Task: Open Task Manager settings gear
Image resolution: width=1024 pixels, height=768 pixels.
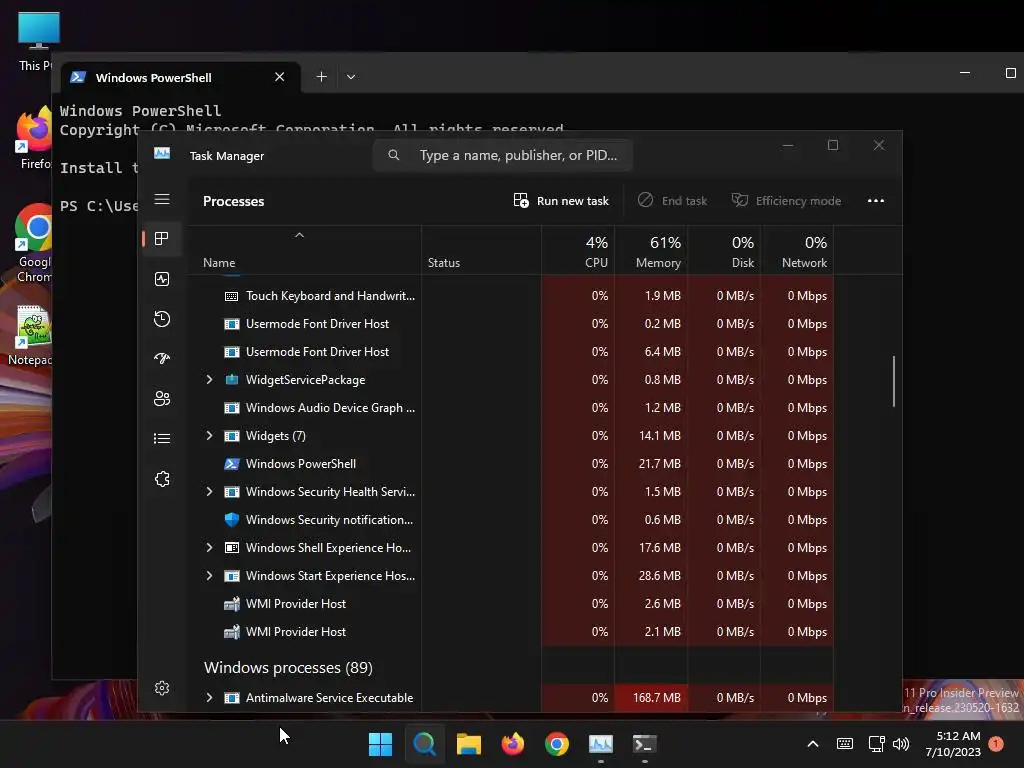Action: pyautogui.click(x=162, y=688)
